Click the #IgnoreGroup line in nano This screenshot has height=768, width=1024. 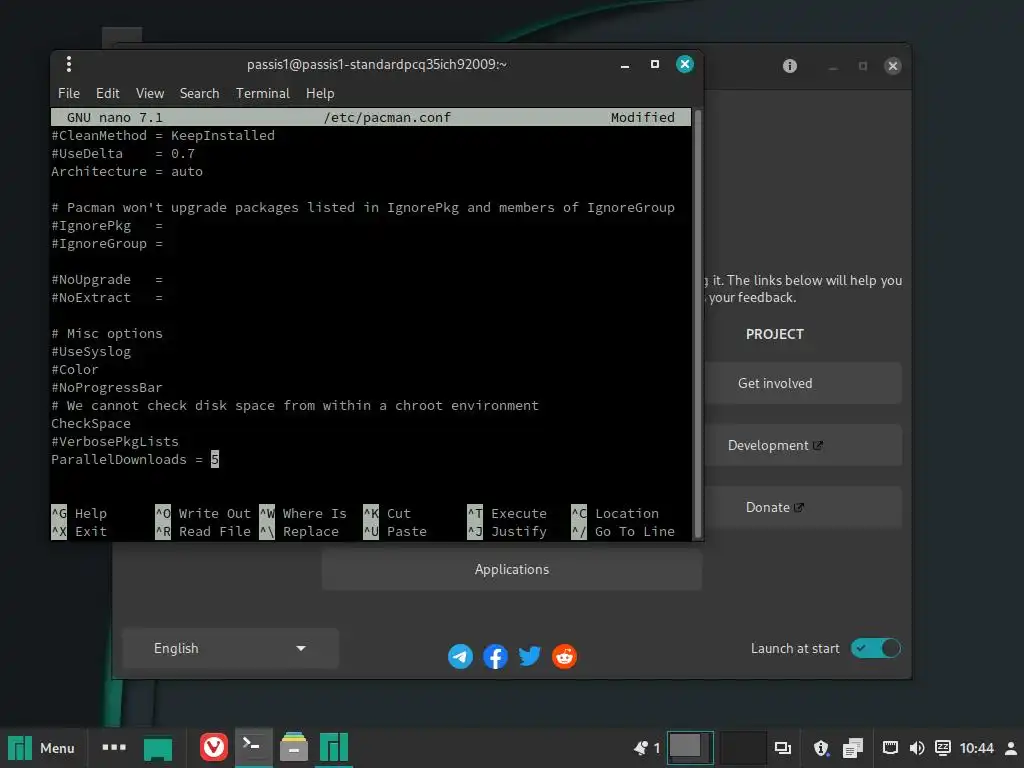tap(107, 244)
